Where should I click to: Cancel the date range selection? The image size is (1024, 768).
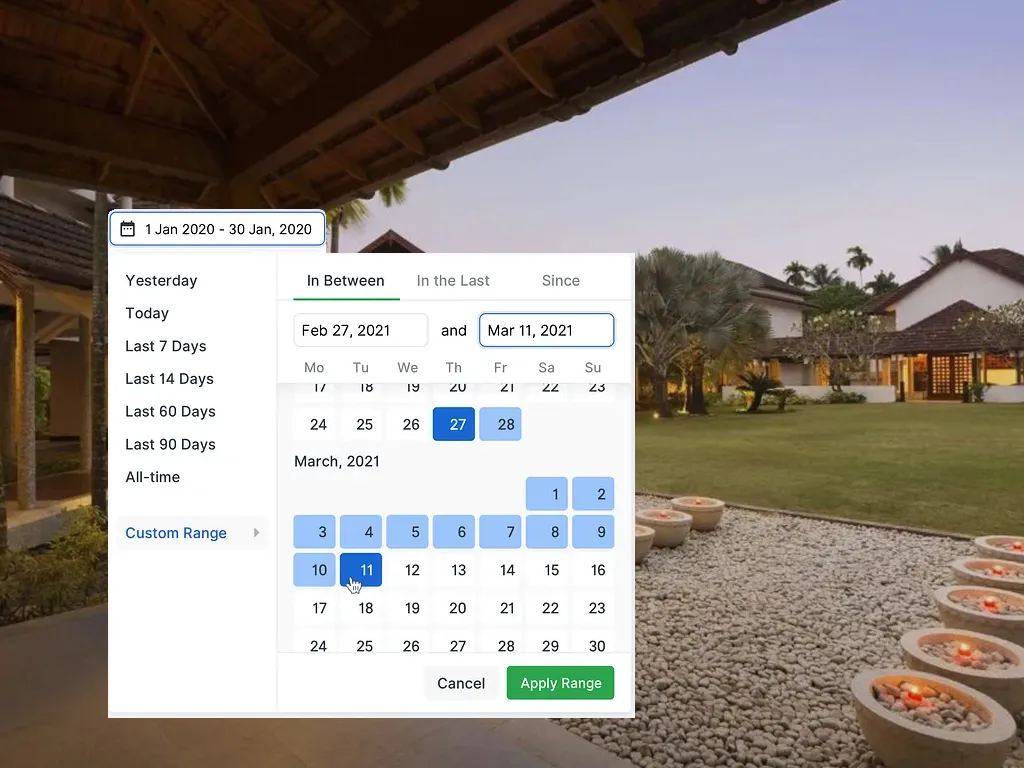[461, 683]
